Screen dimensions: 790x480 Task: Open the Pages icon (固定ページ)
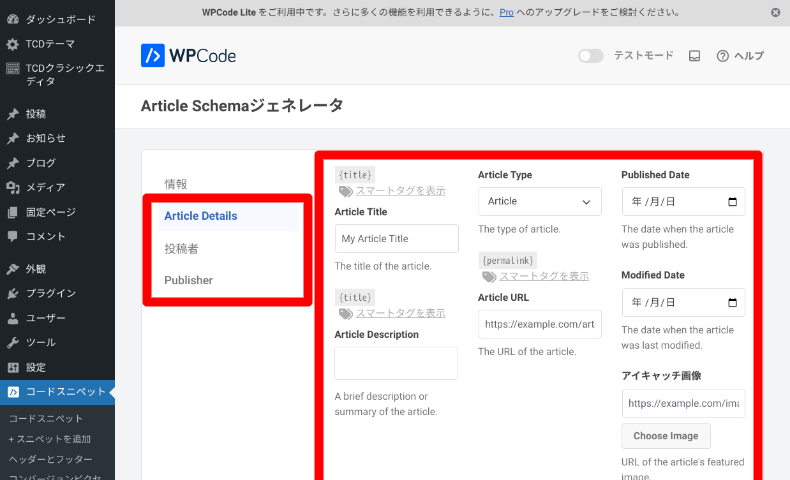coord(13,212)
